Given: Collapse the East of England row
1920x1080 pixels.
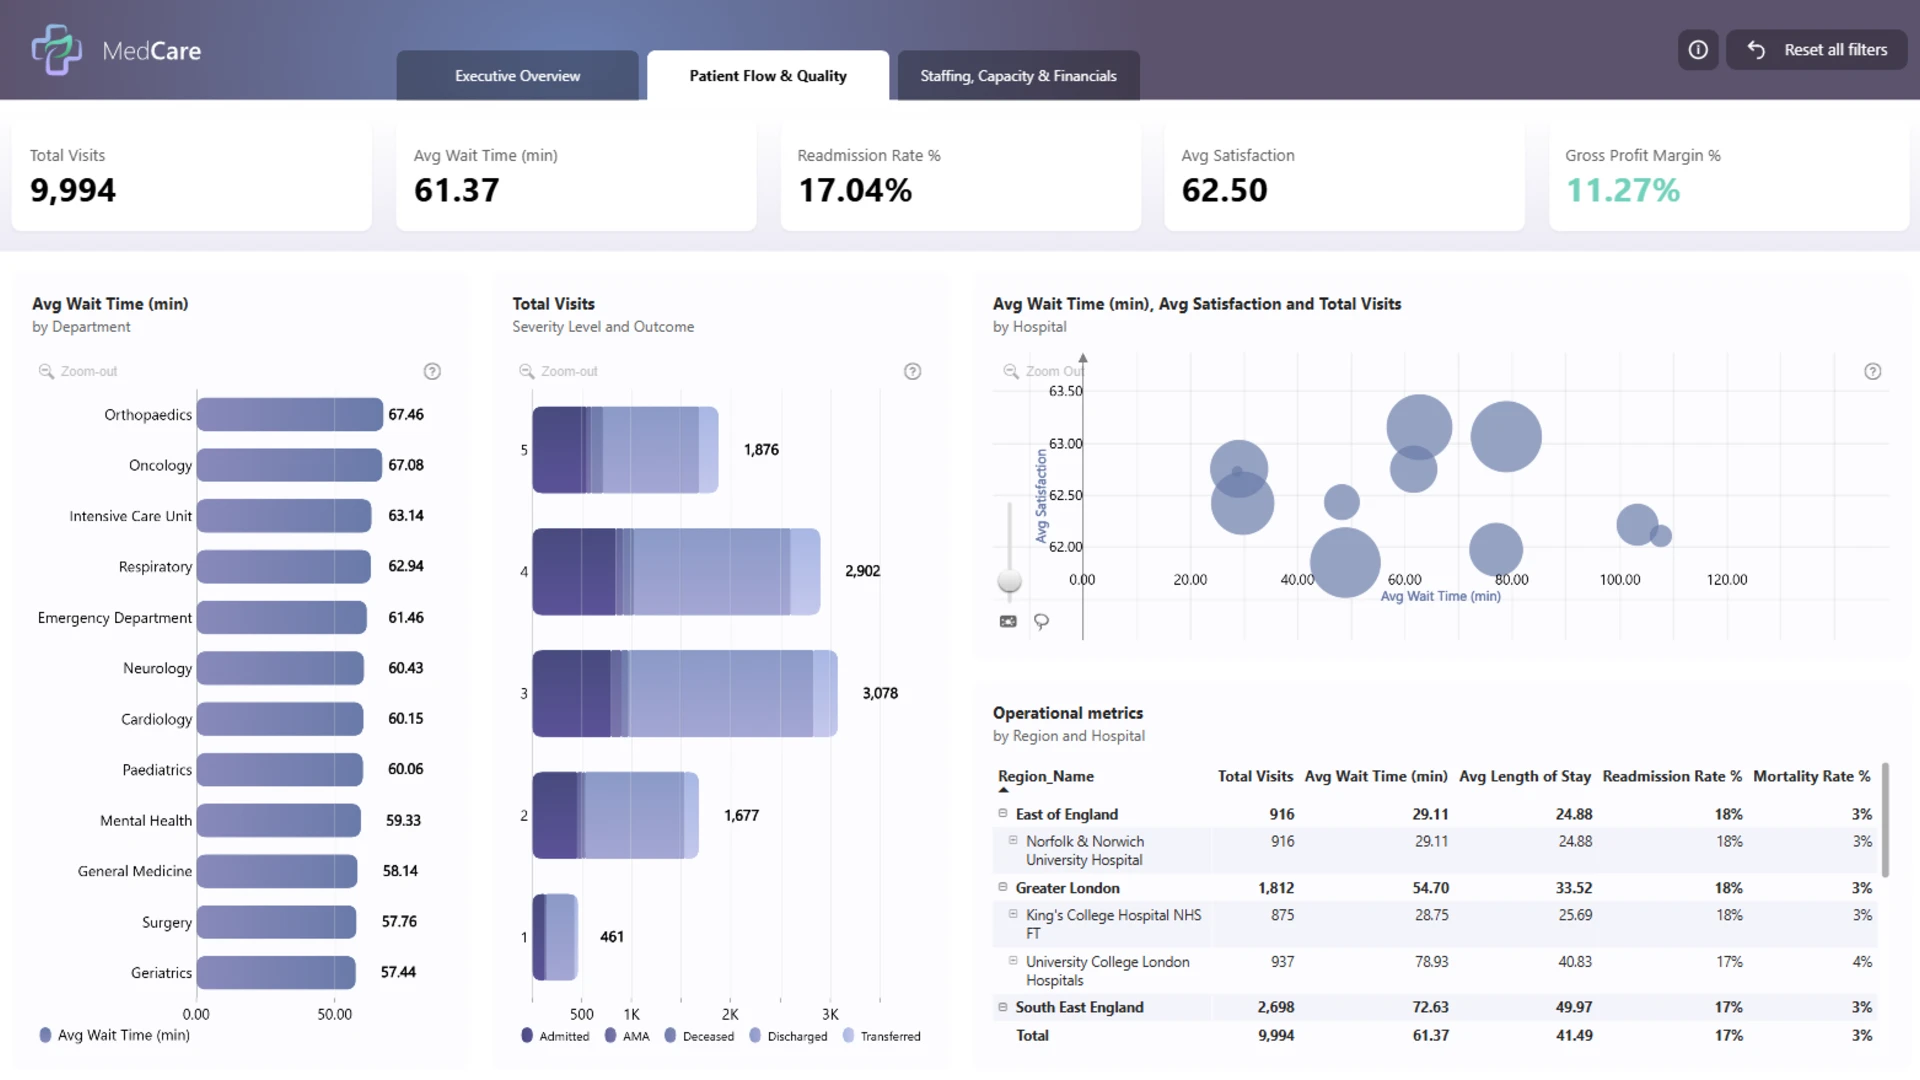Looking at the screenshot, I should (1002, 813).
